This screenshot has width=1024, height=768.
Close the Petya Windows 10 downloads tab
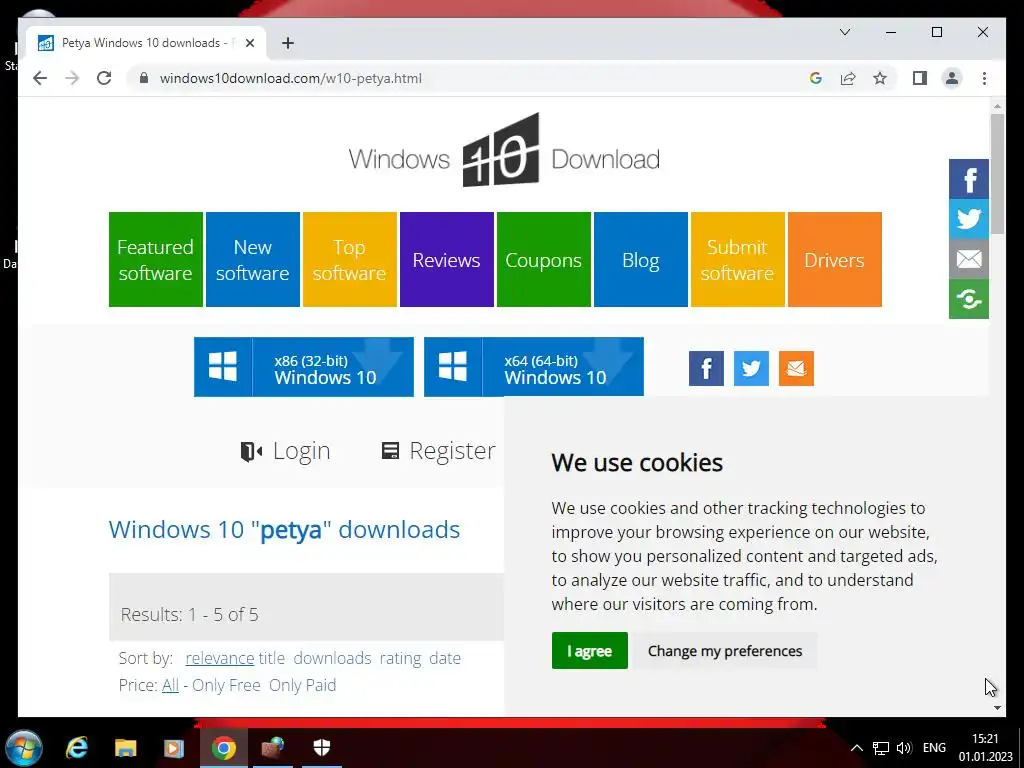point(249,43)
